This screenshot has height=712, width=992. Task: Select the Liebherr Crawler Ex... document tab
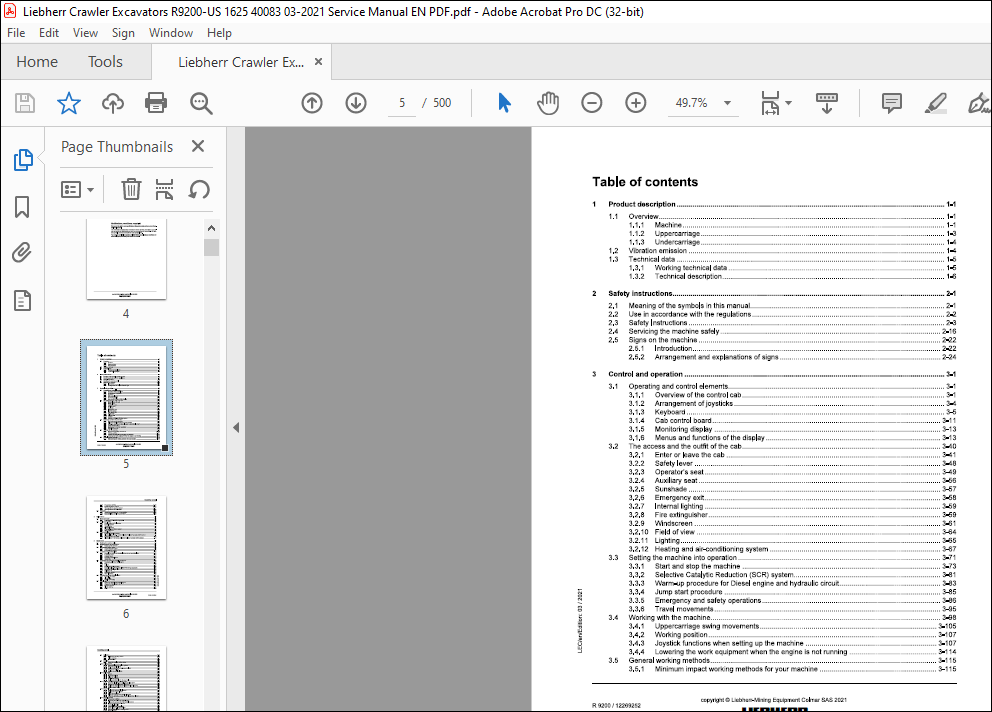241,62
